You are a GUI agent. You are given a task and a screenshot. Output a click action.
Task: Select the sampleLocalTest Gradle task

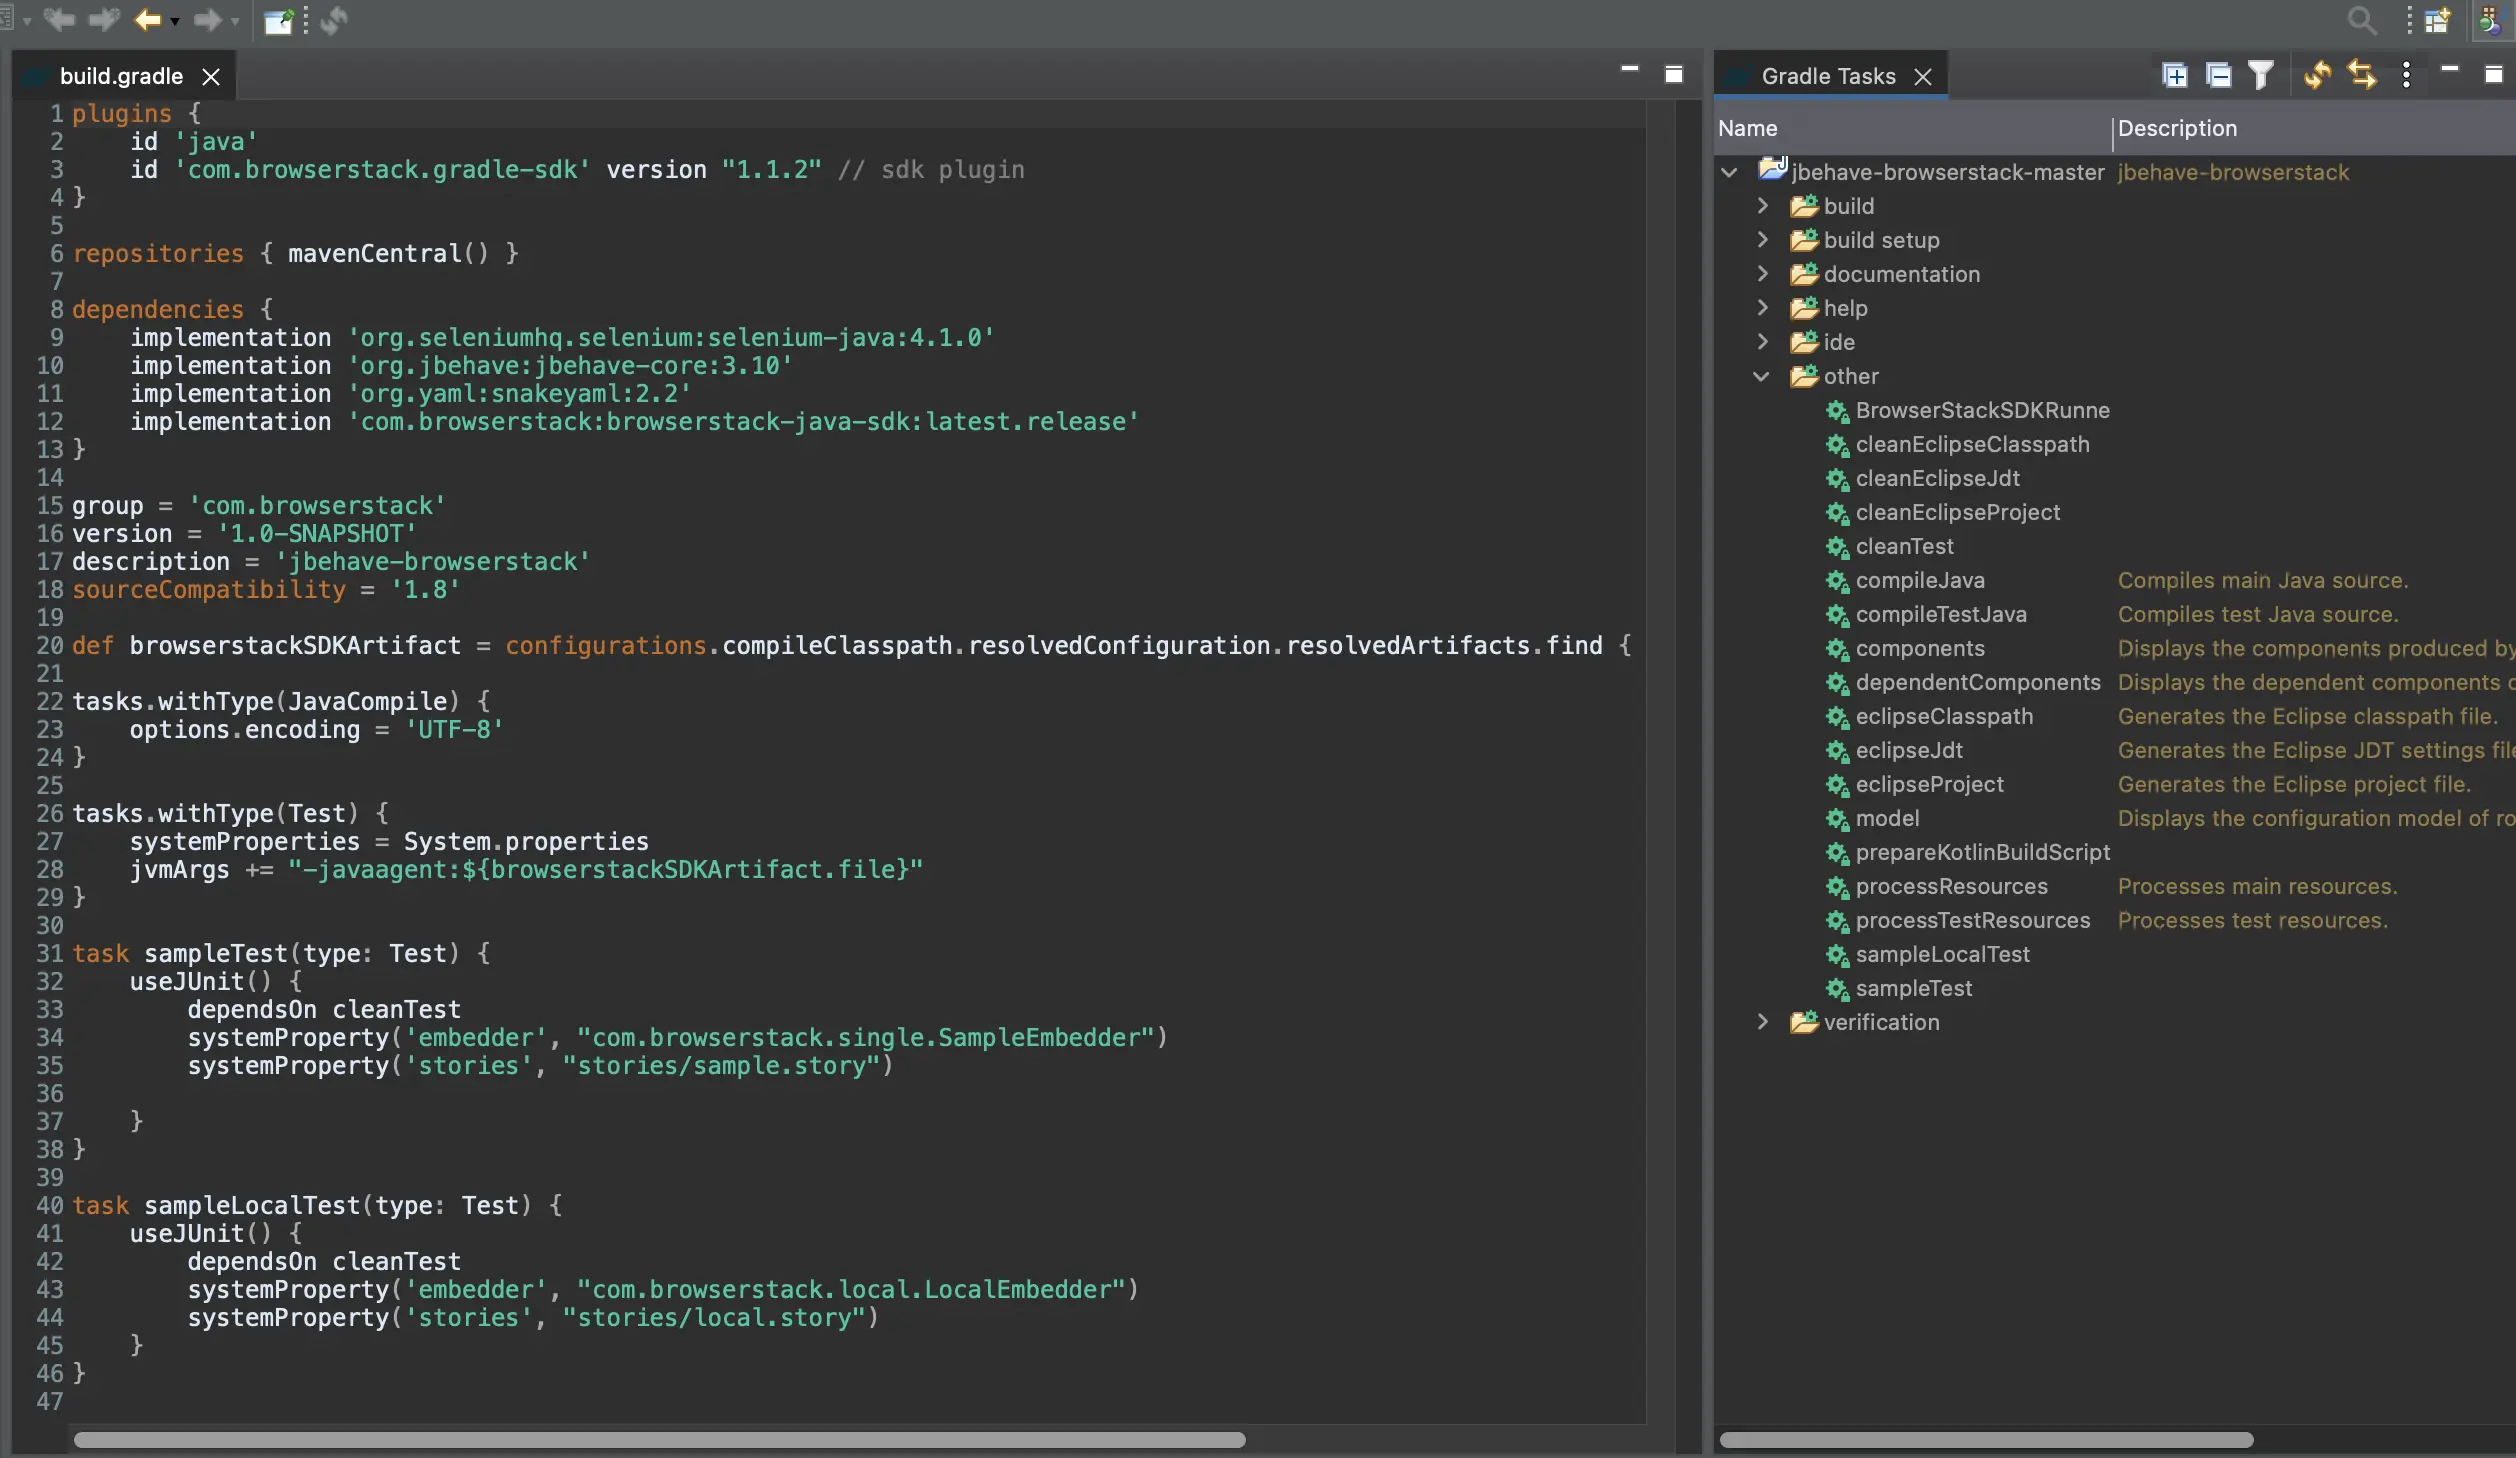[1942, 955]
